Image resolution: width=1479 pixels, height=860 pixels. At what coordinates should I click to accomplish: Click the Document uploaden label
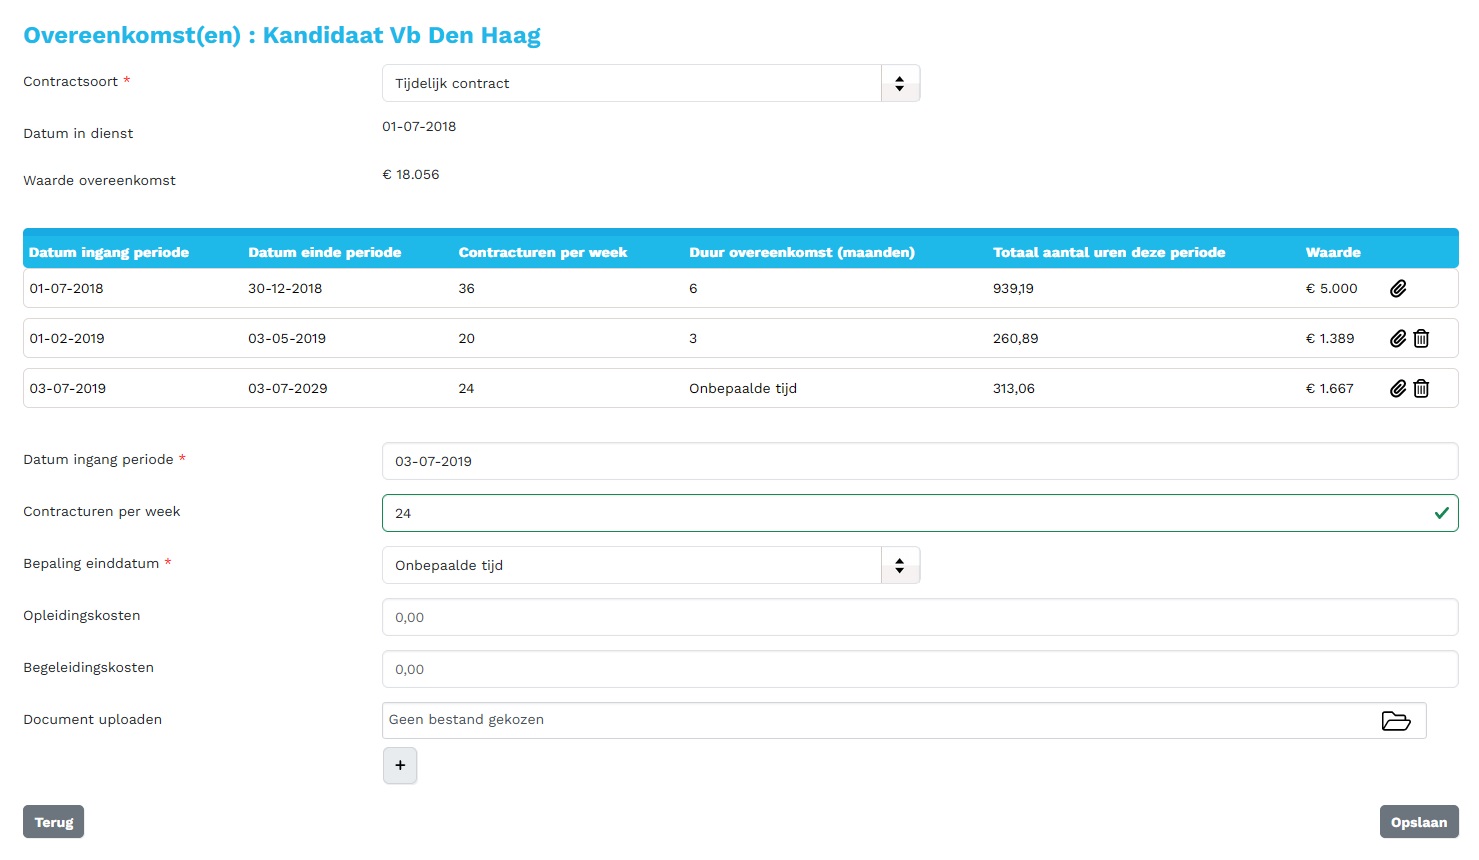pyautogui.click(x=92, y=719)
